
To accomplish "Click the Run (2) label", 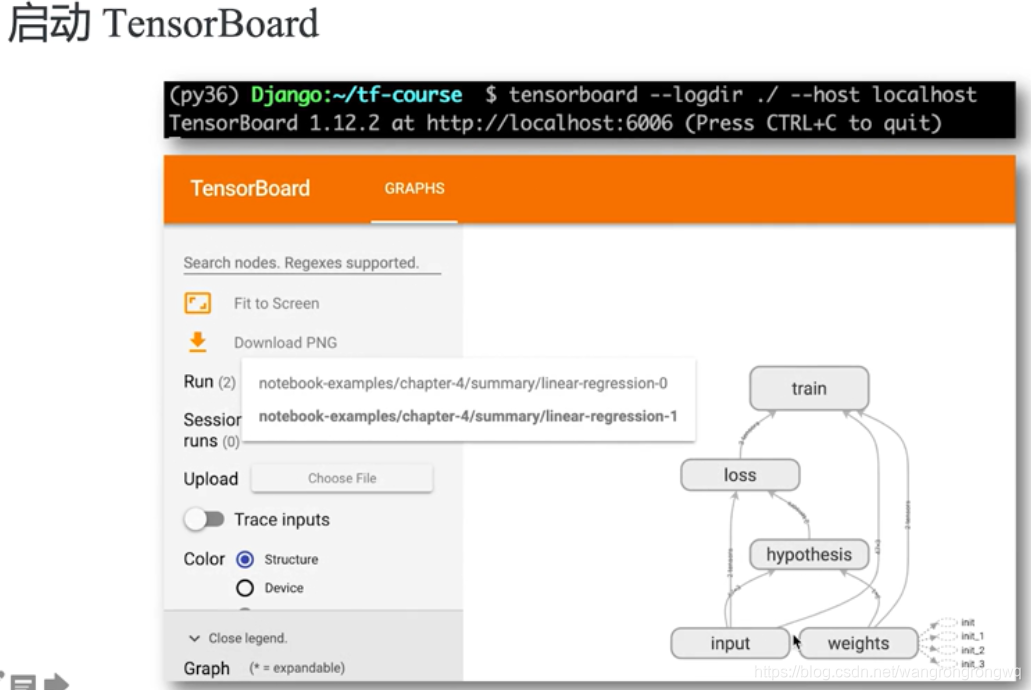I will point(209,382).
